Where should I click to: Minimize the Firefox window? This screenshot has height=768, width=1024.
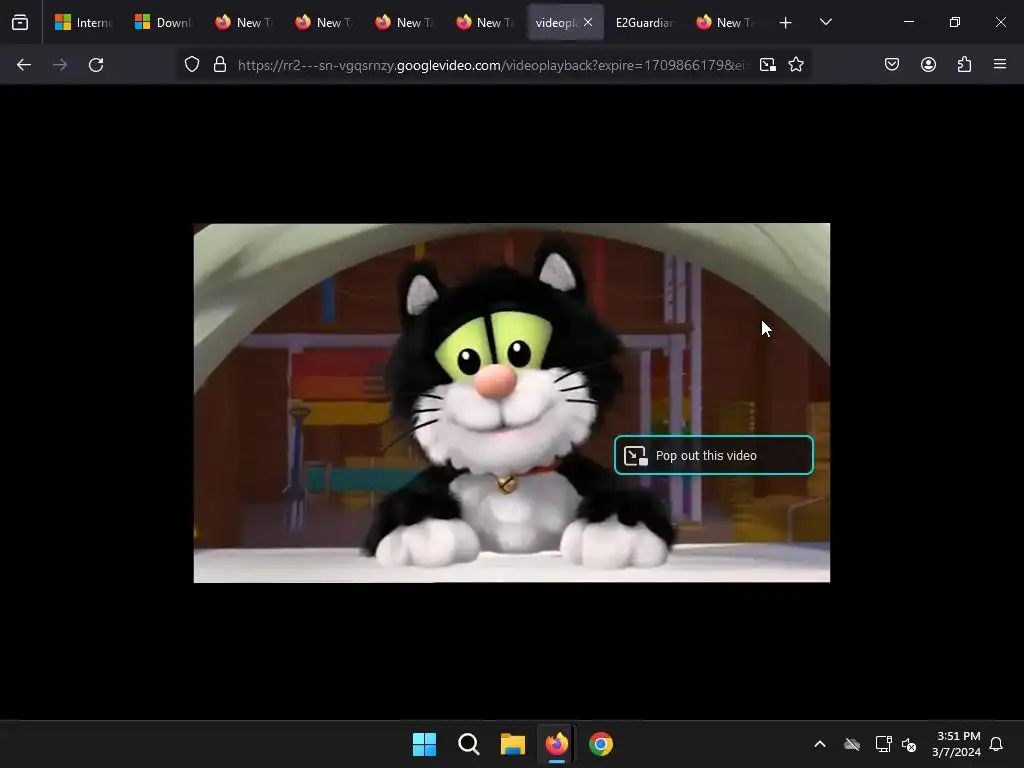point(908,22)
